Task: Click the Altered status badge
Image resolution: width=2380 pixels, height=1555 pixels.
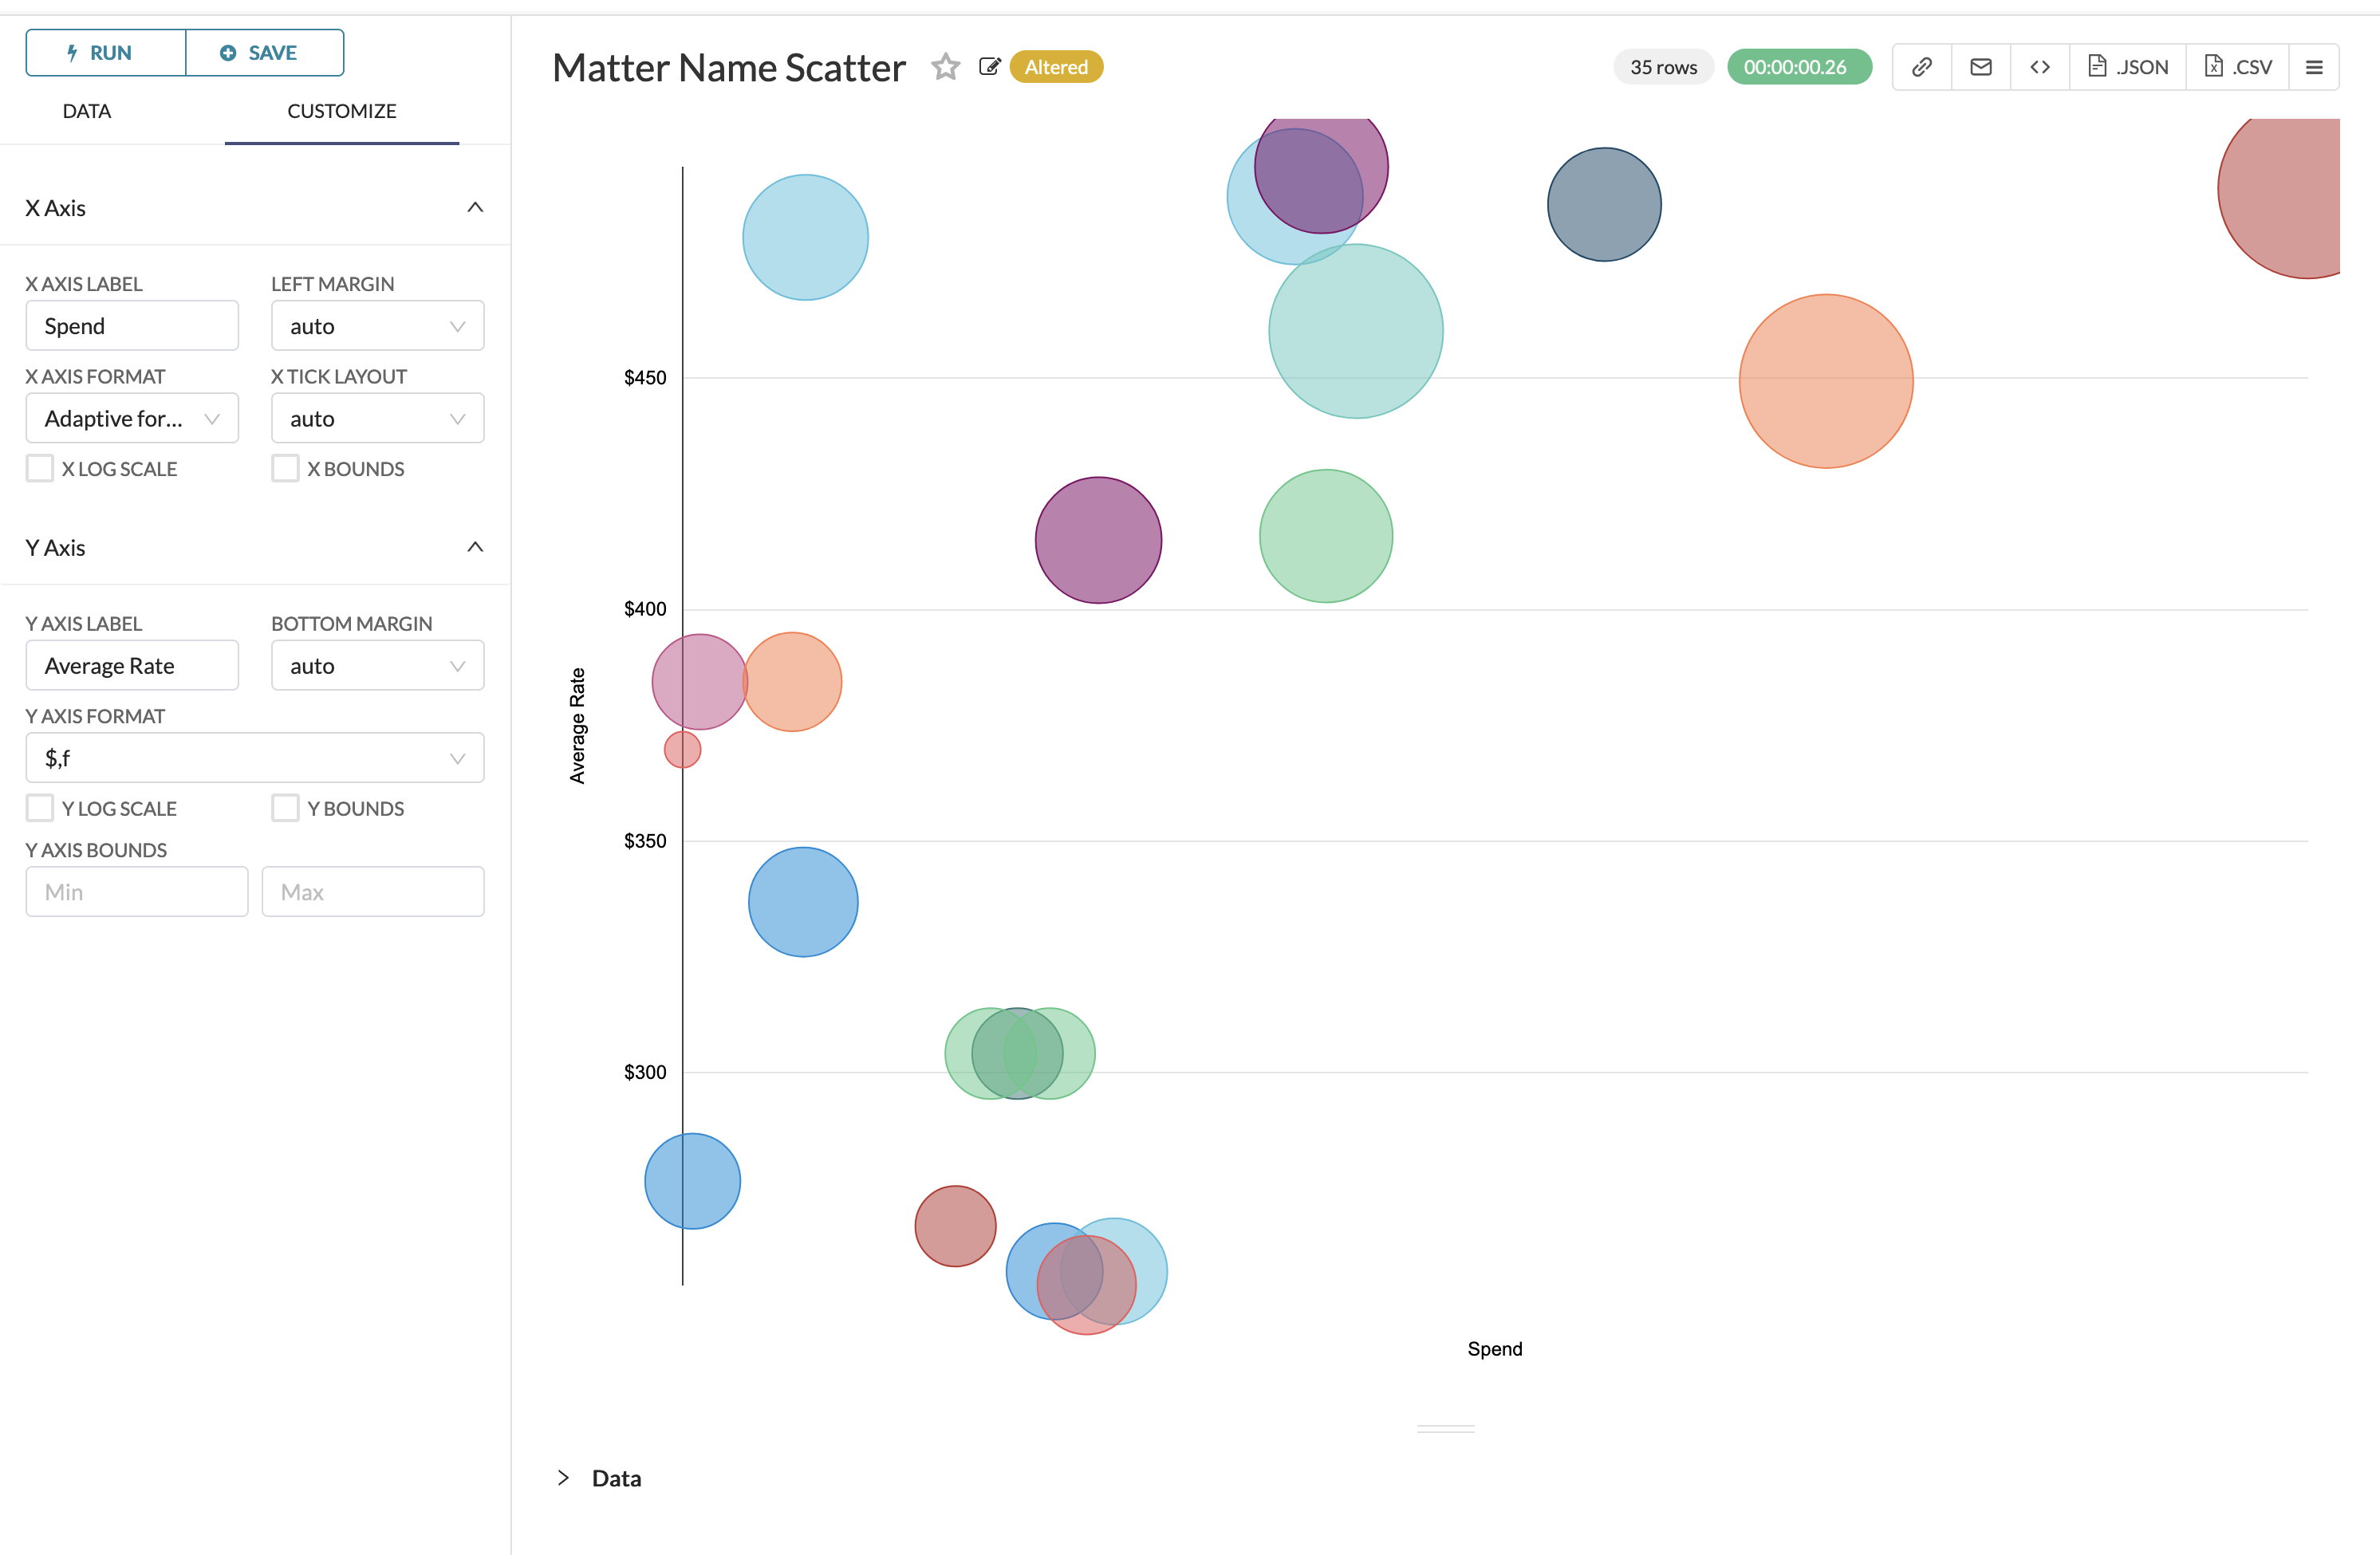Action: coord(1056,67)
